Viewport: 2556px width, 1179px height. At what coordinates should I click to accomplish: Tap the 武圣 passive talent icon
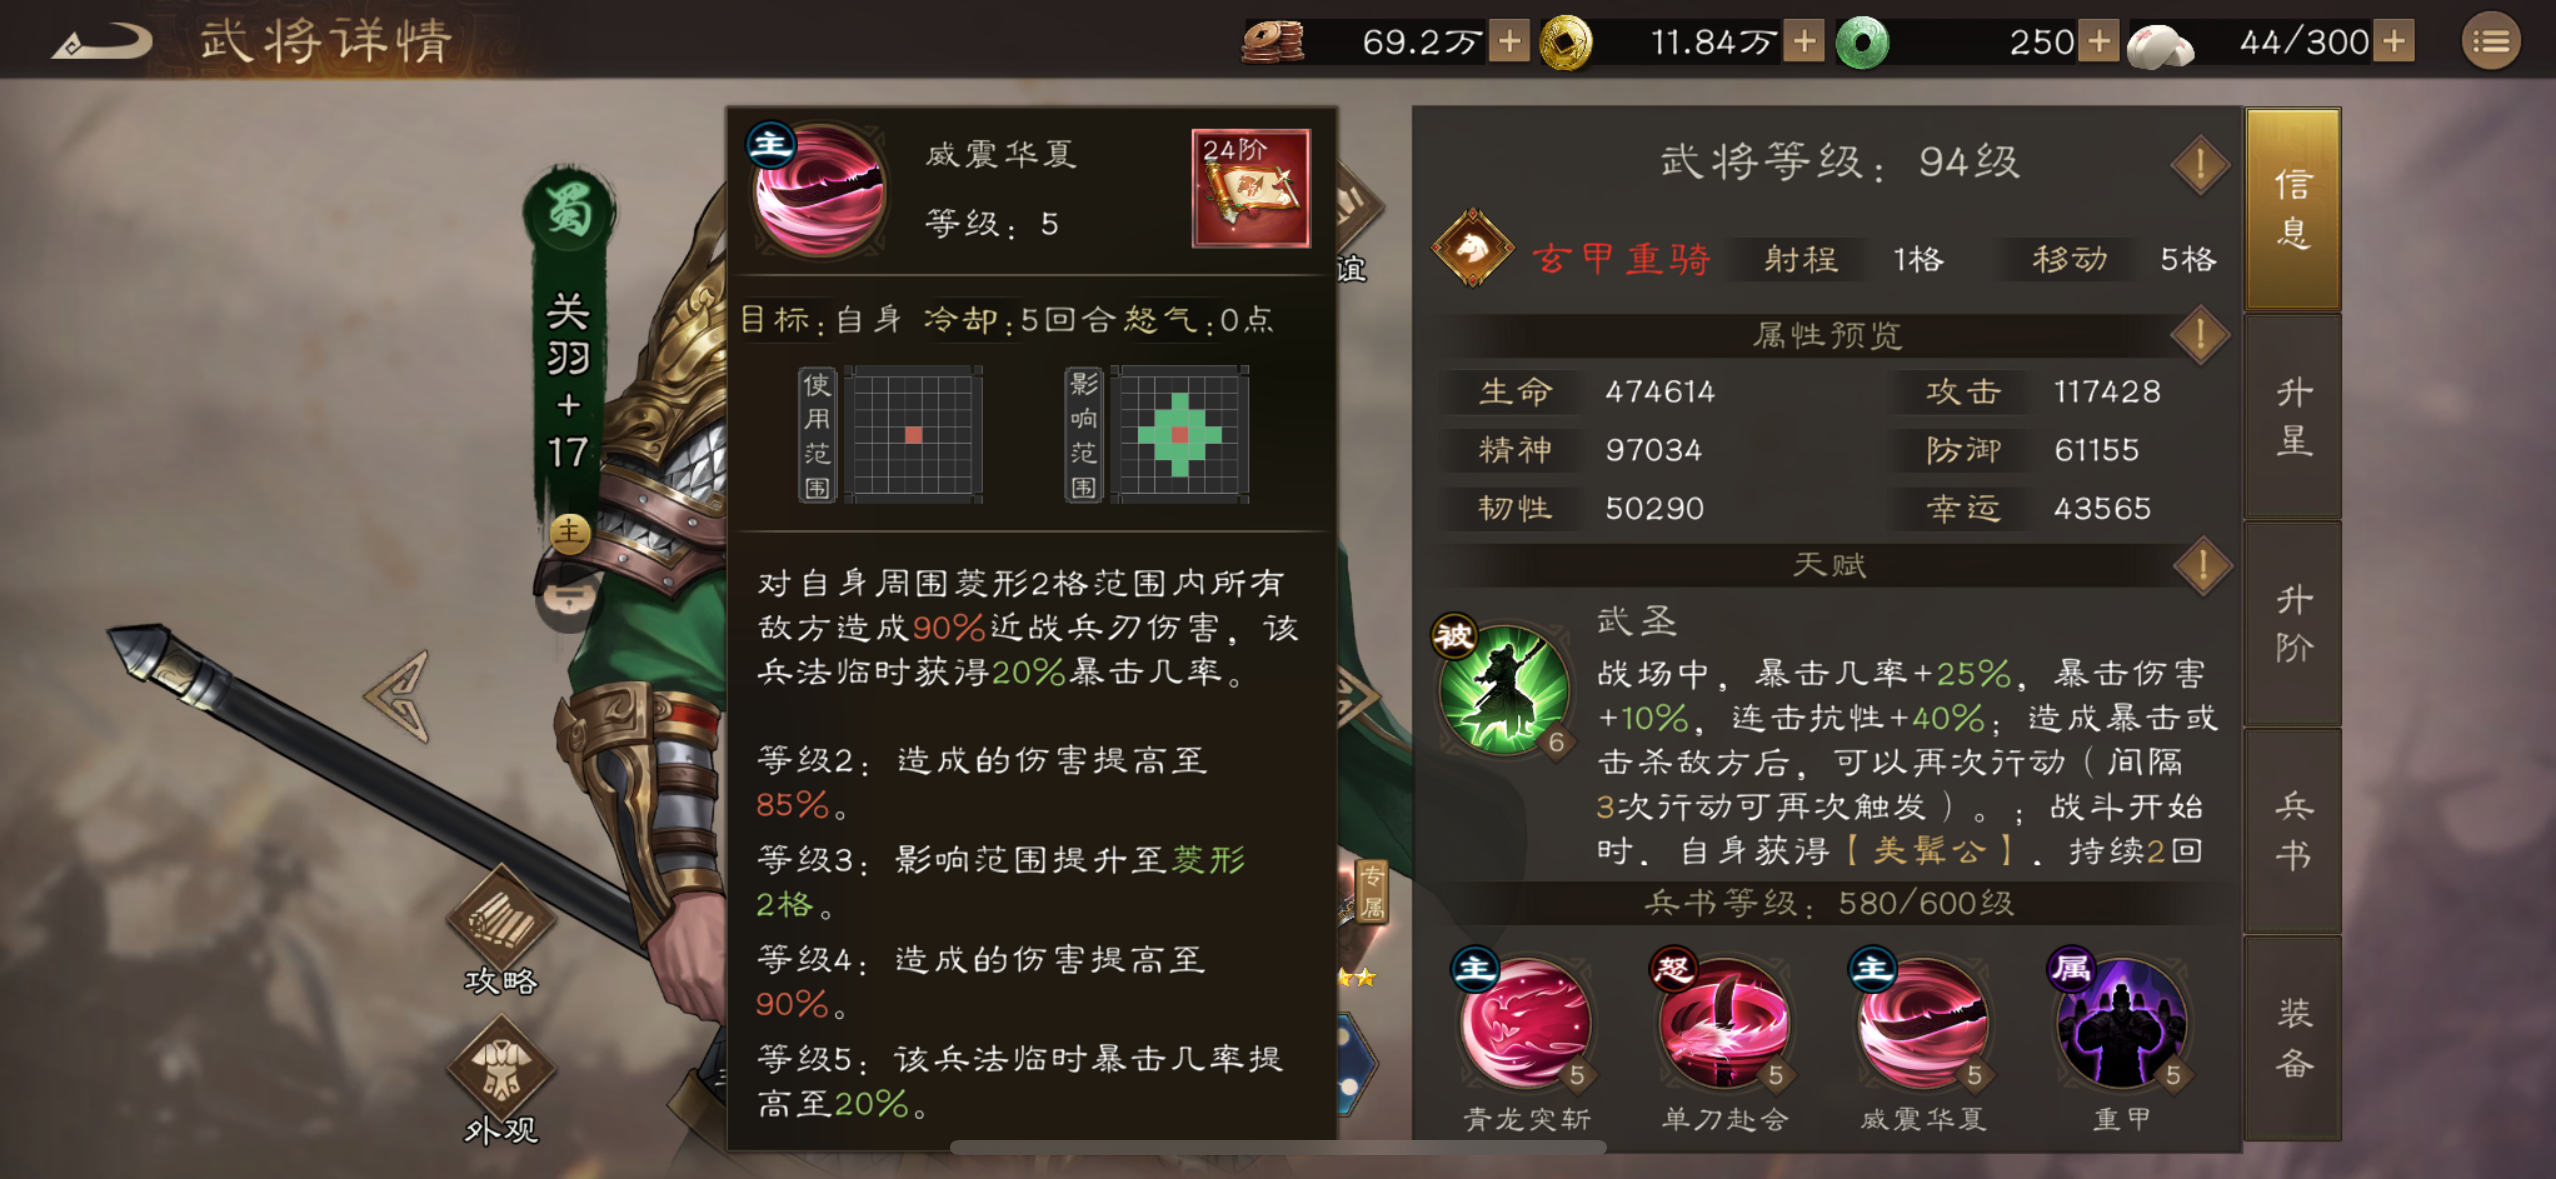pyautogui.click(x=1502, y=688)
